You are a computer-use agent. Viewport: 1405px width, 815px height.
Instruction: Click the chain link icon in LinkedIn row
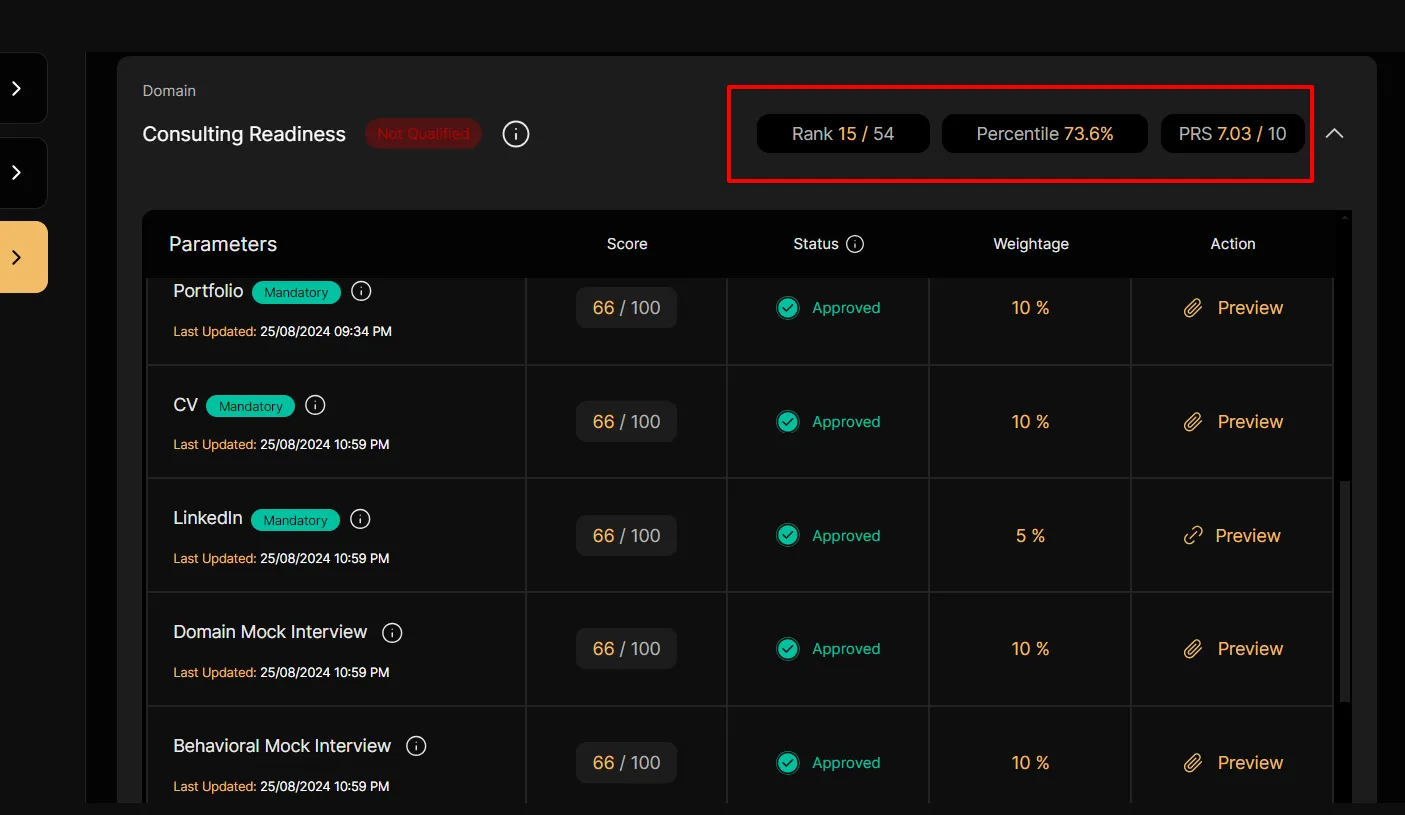pos(1192,536)
